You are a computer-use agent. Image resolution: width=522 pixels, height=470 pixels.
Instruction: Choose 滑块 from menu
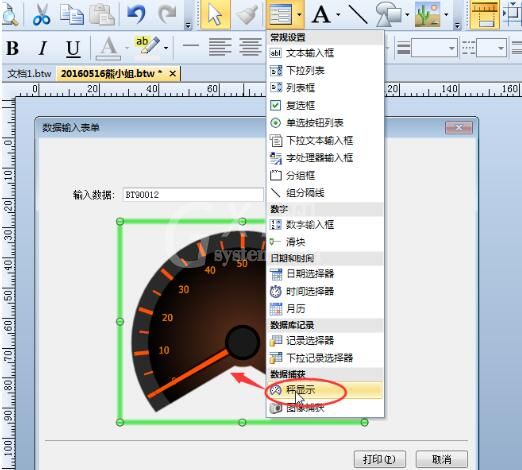click(x=325, y=242)
